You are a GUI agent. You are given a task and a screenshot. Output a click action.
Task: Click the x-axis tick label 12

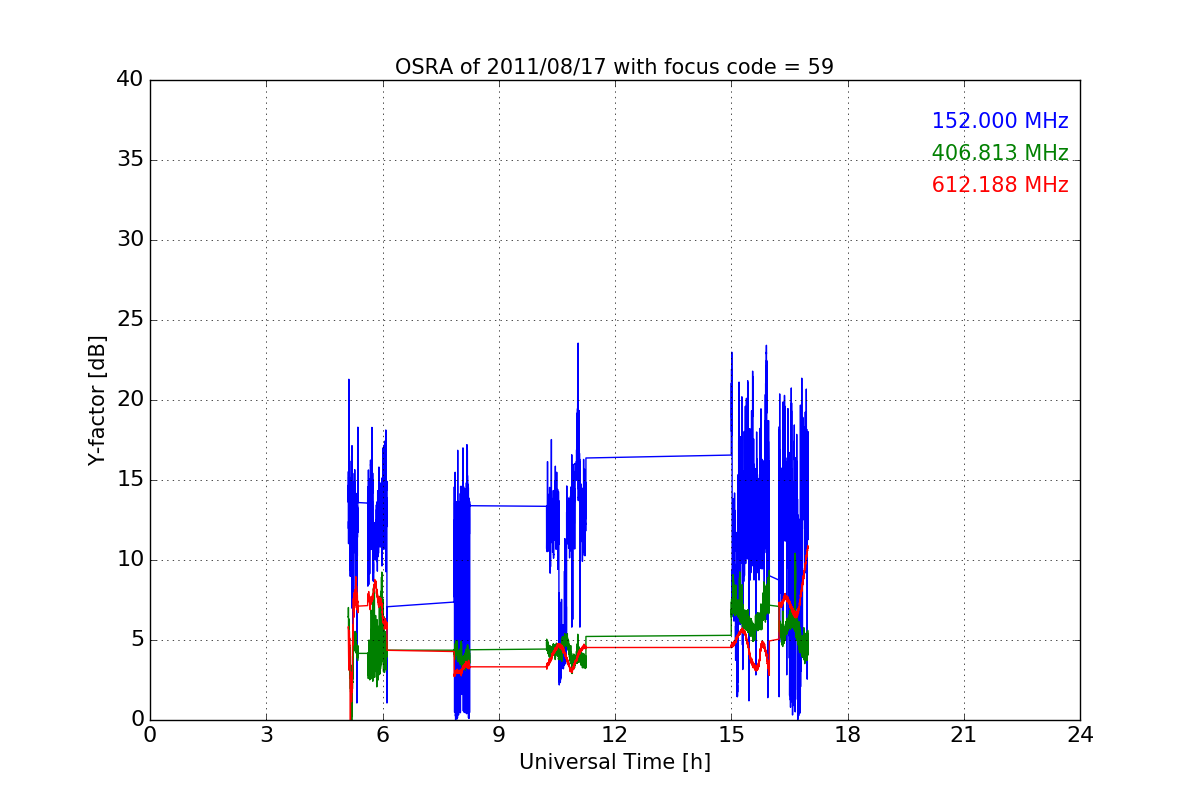615,735
